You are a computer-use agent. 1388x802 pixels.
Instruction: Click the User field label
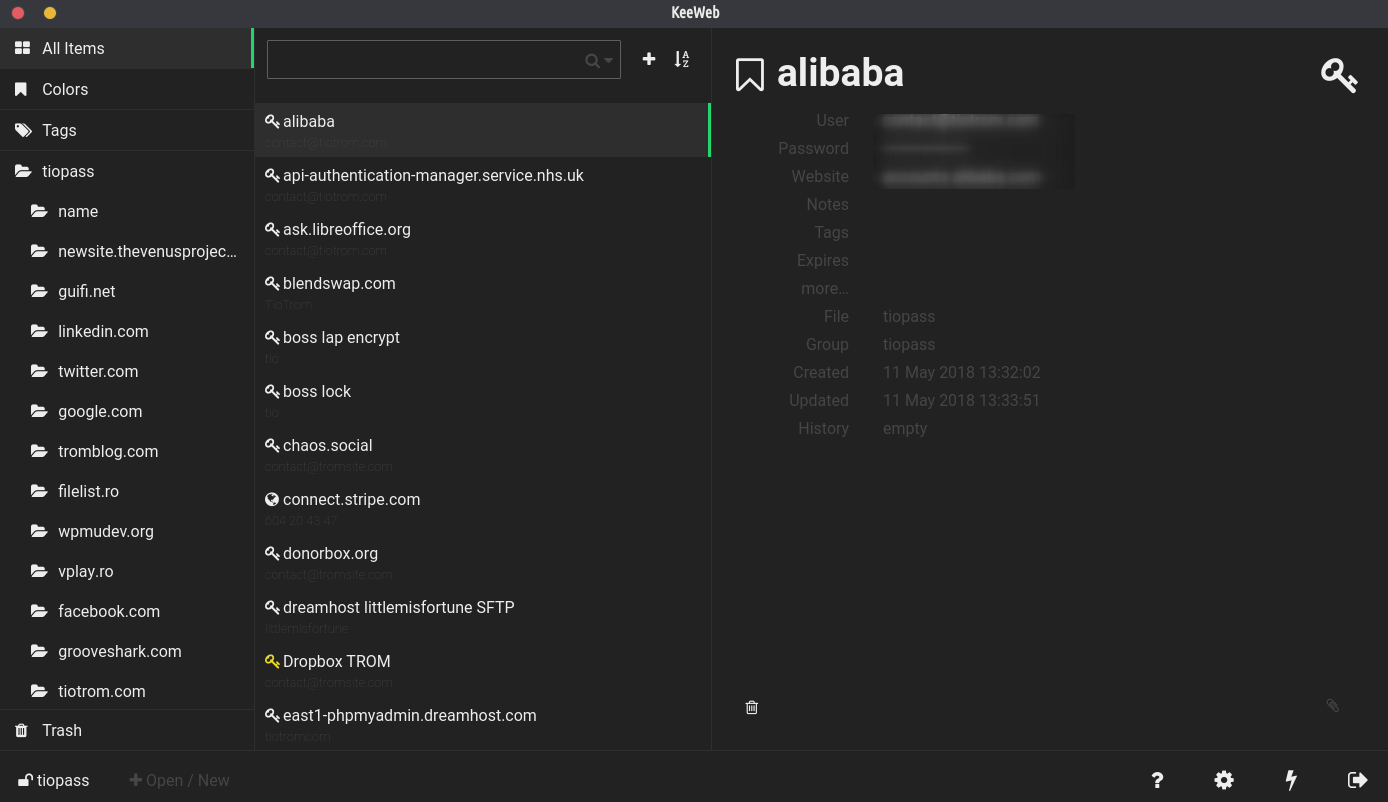[832, 120]
